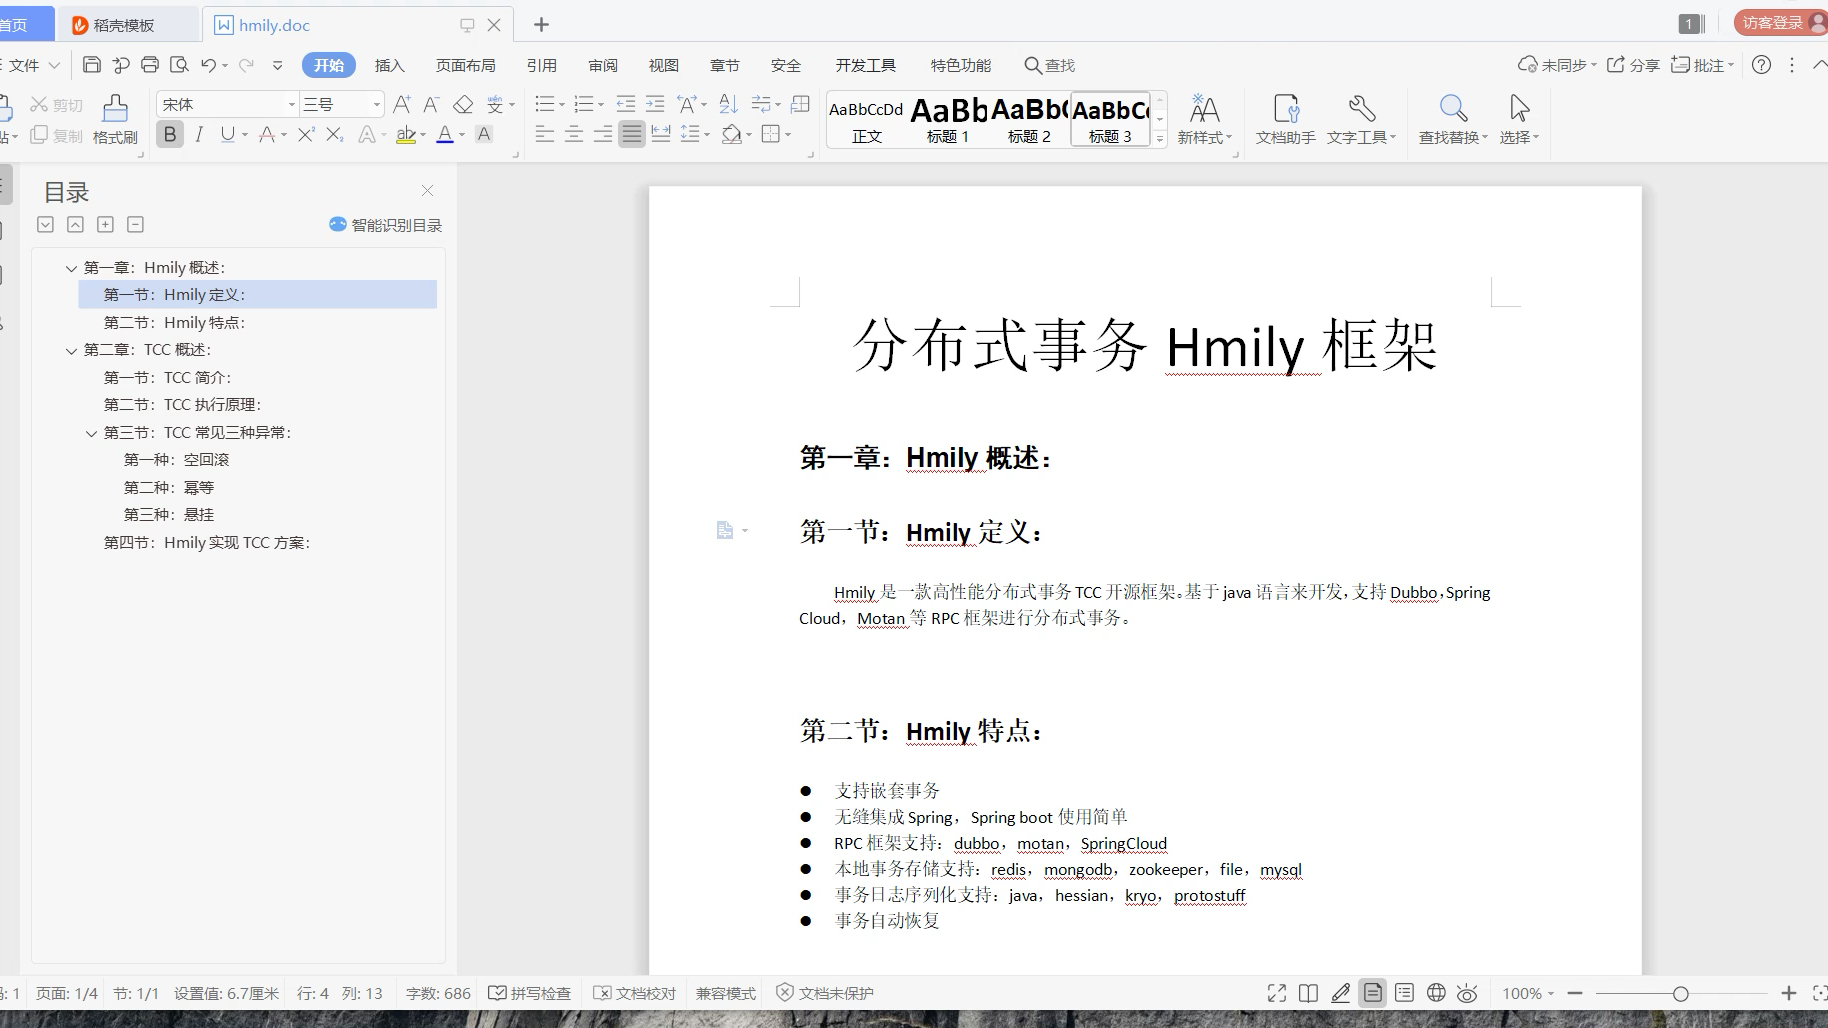Viewport: 1828px width, 1028px height.
Task: Toggle eye protection mode icon
Action: tap(1467, 993)
